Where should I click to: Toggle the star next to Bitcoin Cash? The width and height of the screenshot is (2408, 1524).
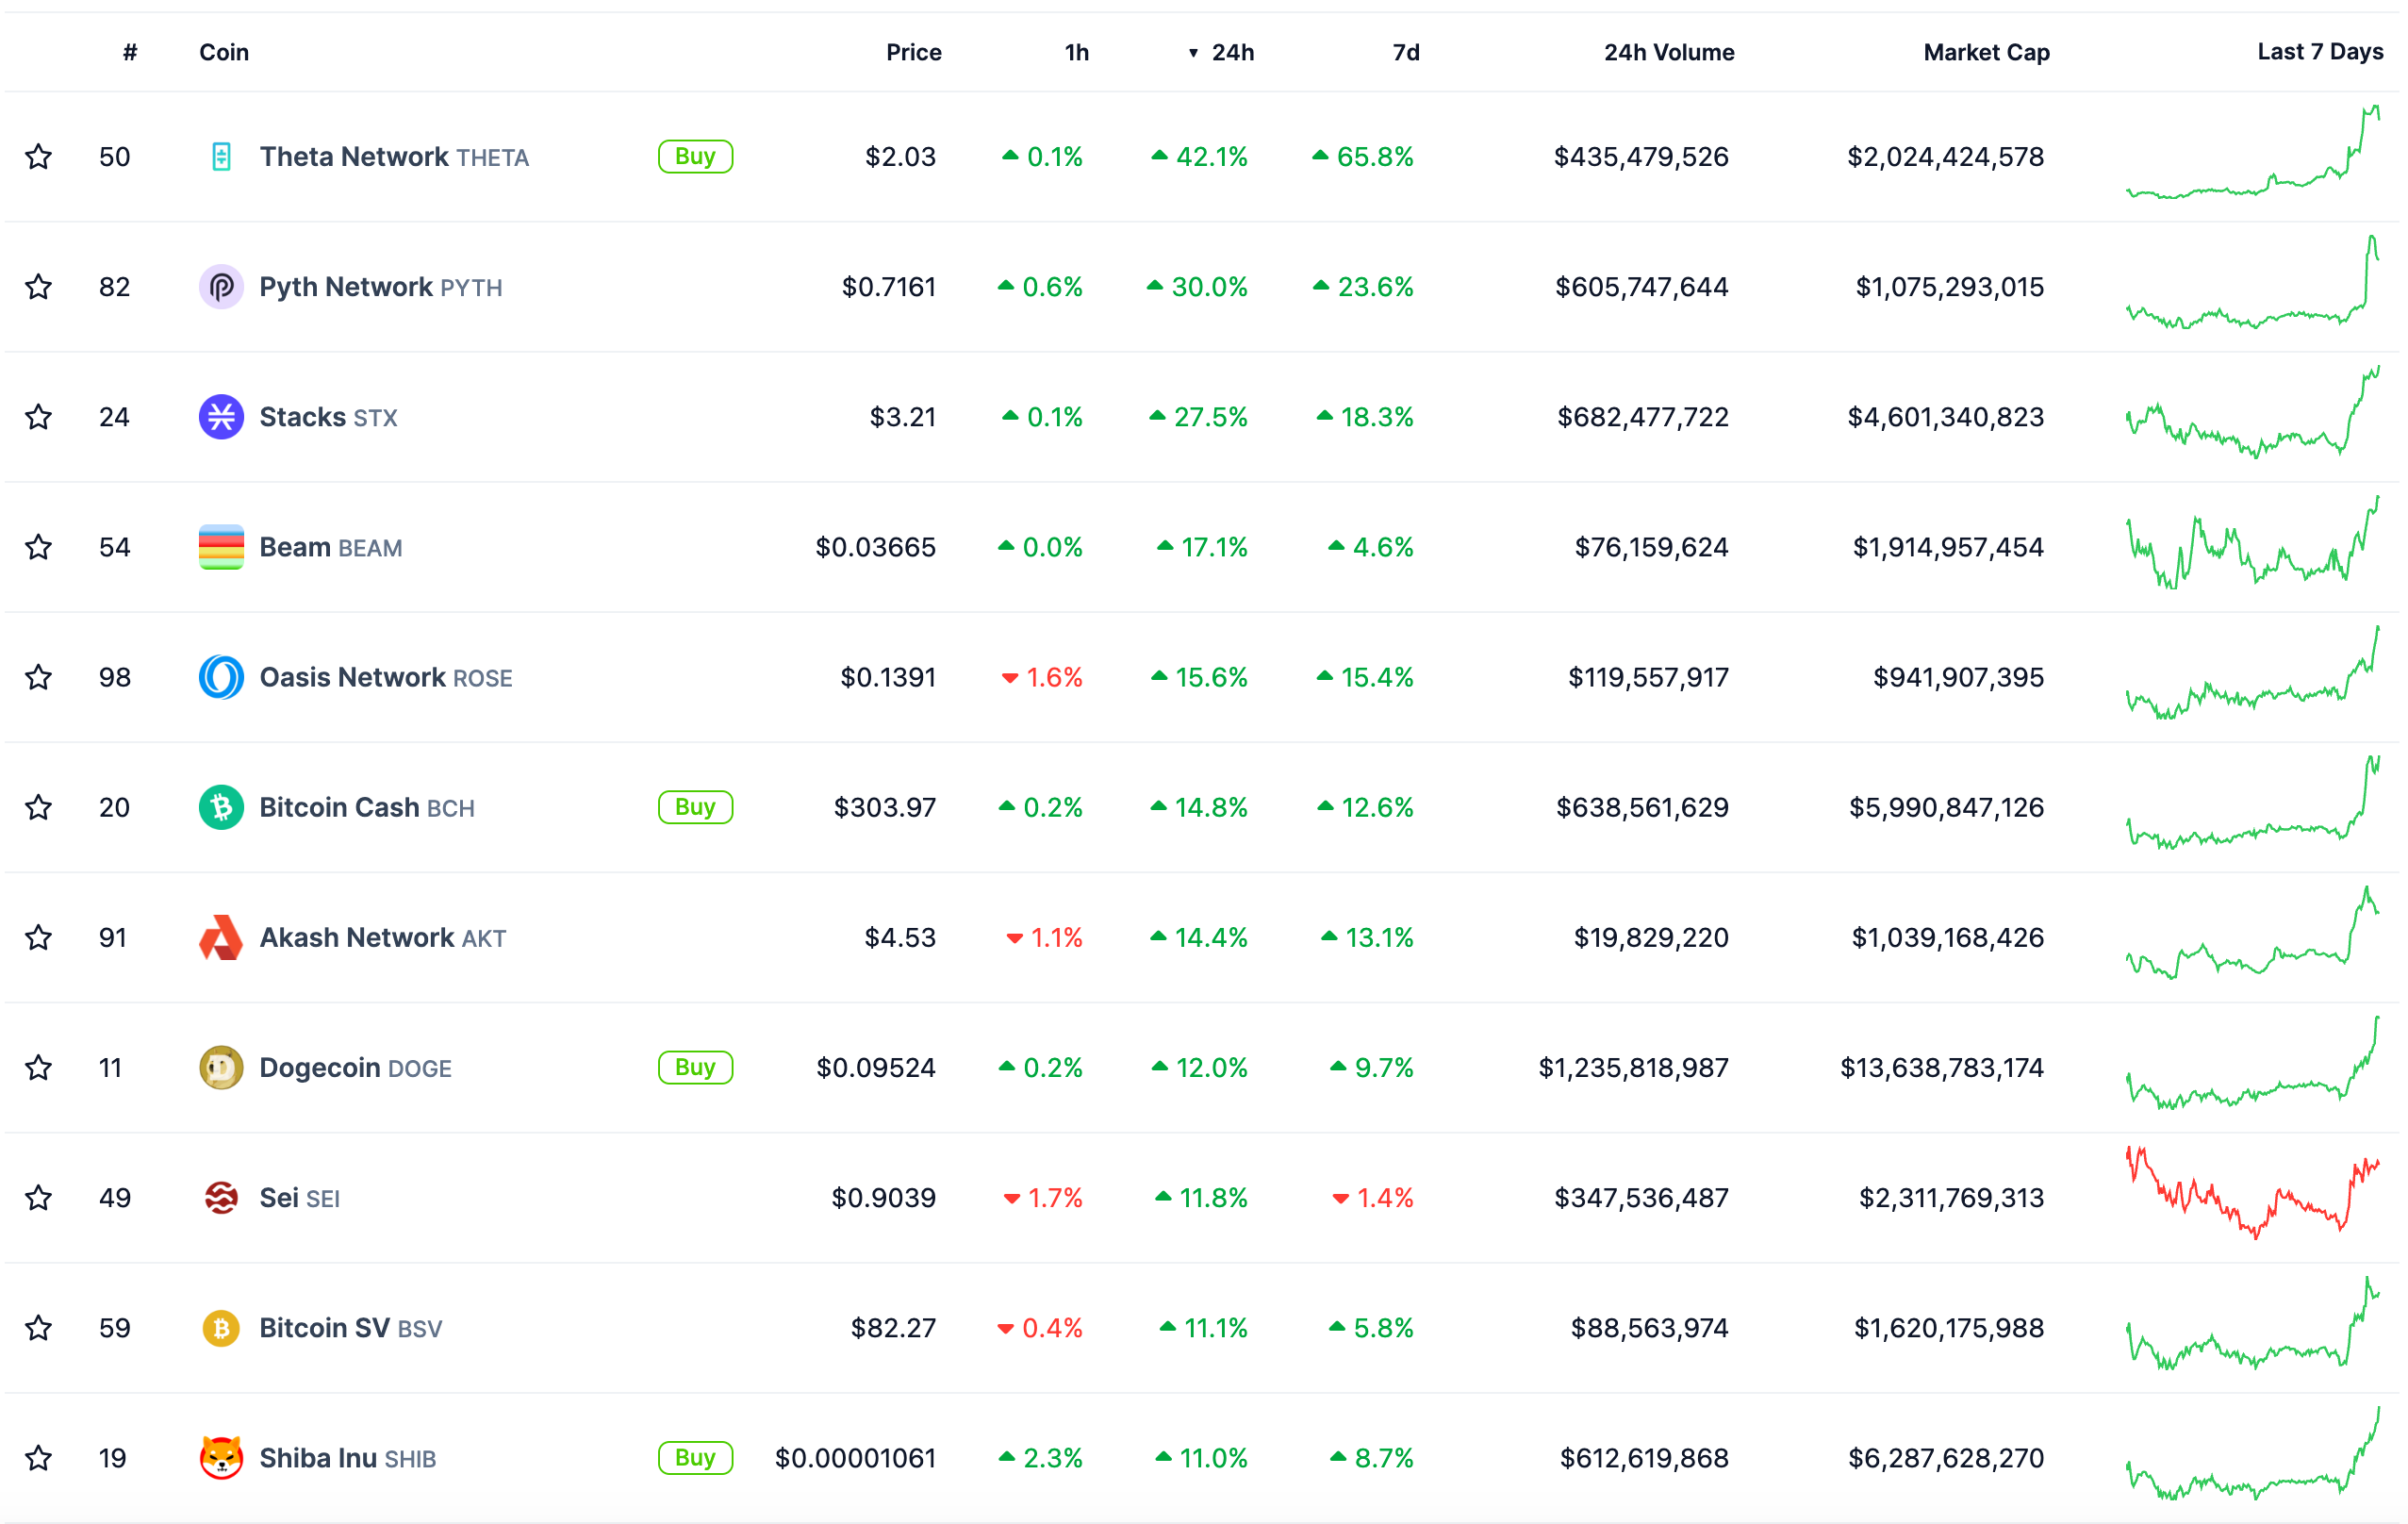[39, 807]
